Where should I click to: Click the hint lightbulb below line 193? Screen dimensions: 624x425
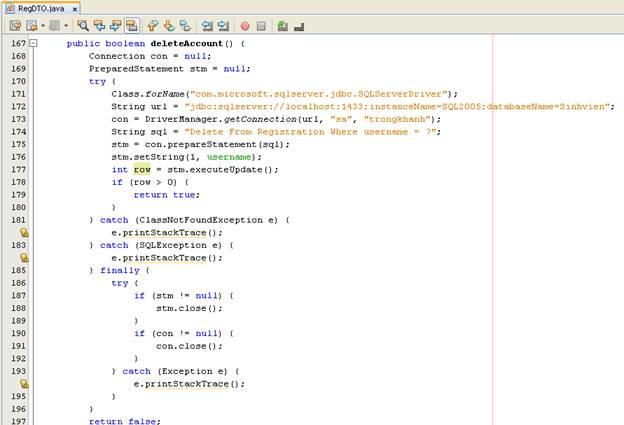click(24, 384)
